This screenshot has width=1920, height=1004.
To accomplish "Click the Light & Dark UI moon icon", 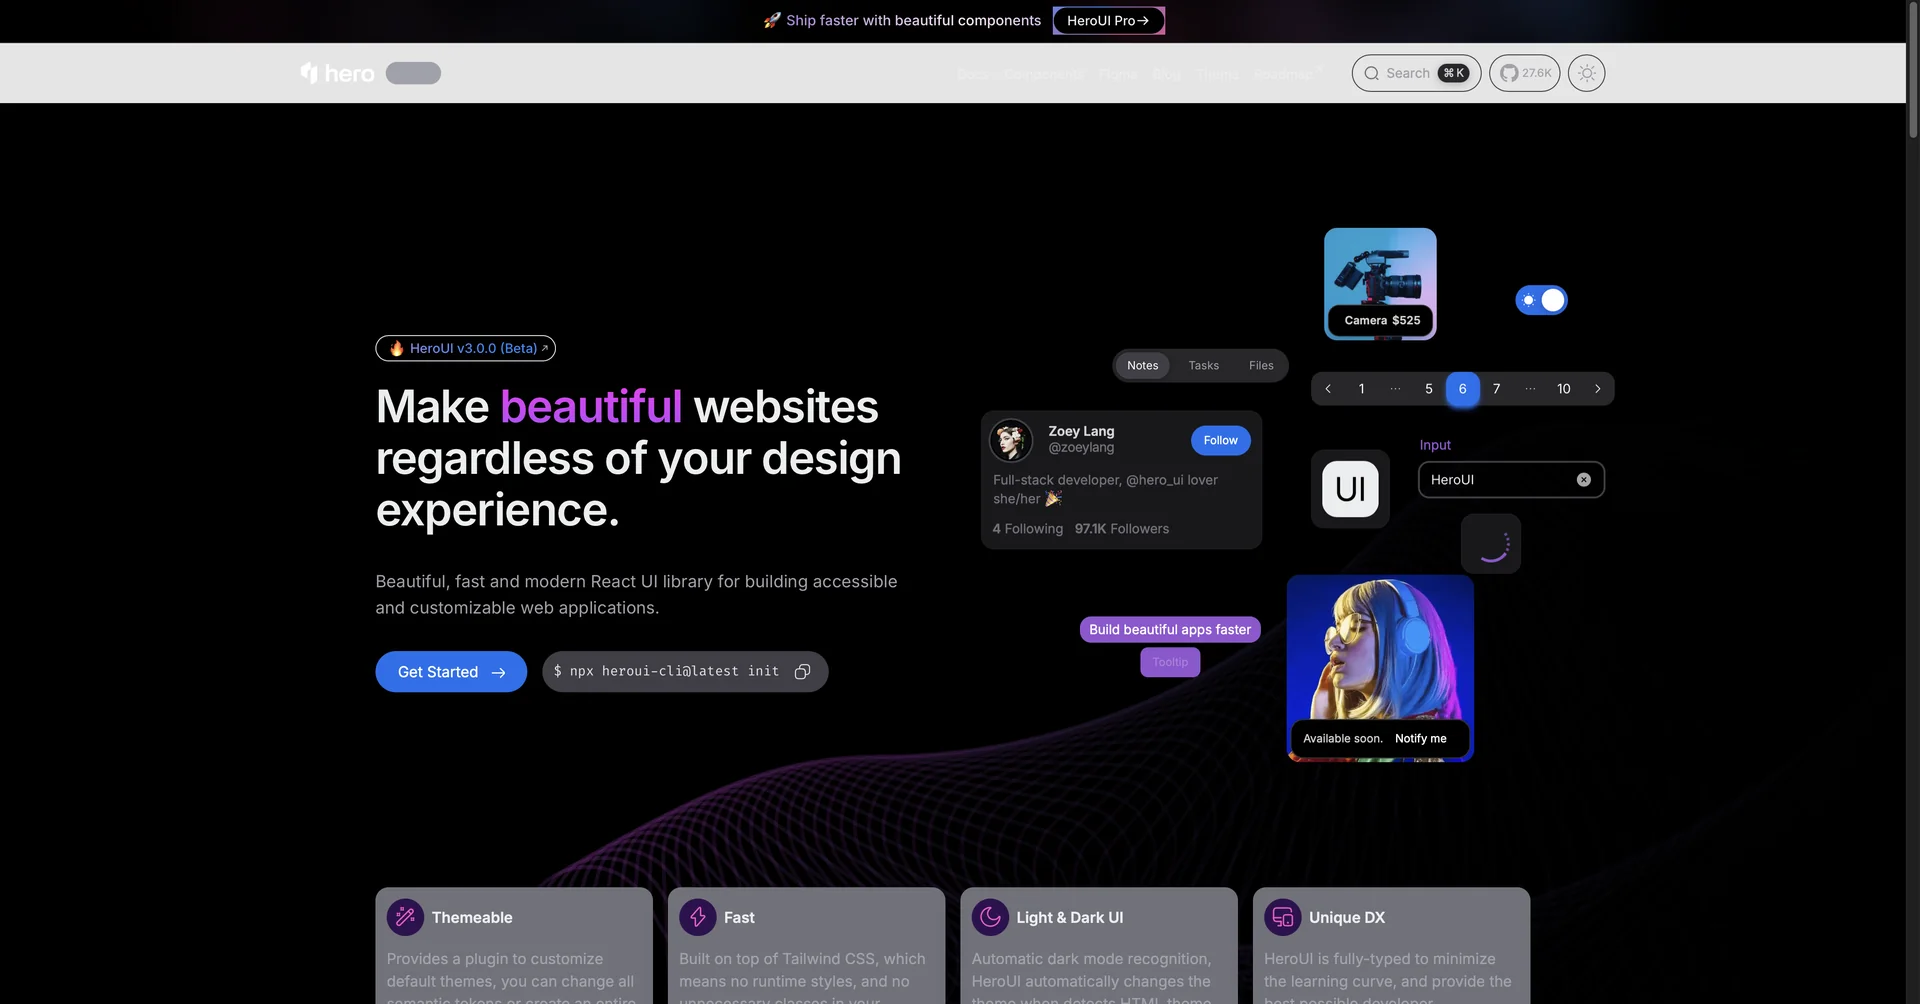I will (x=990, y=917).
